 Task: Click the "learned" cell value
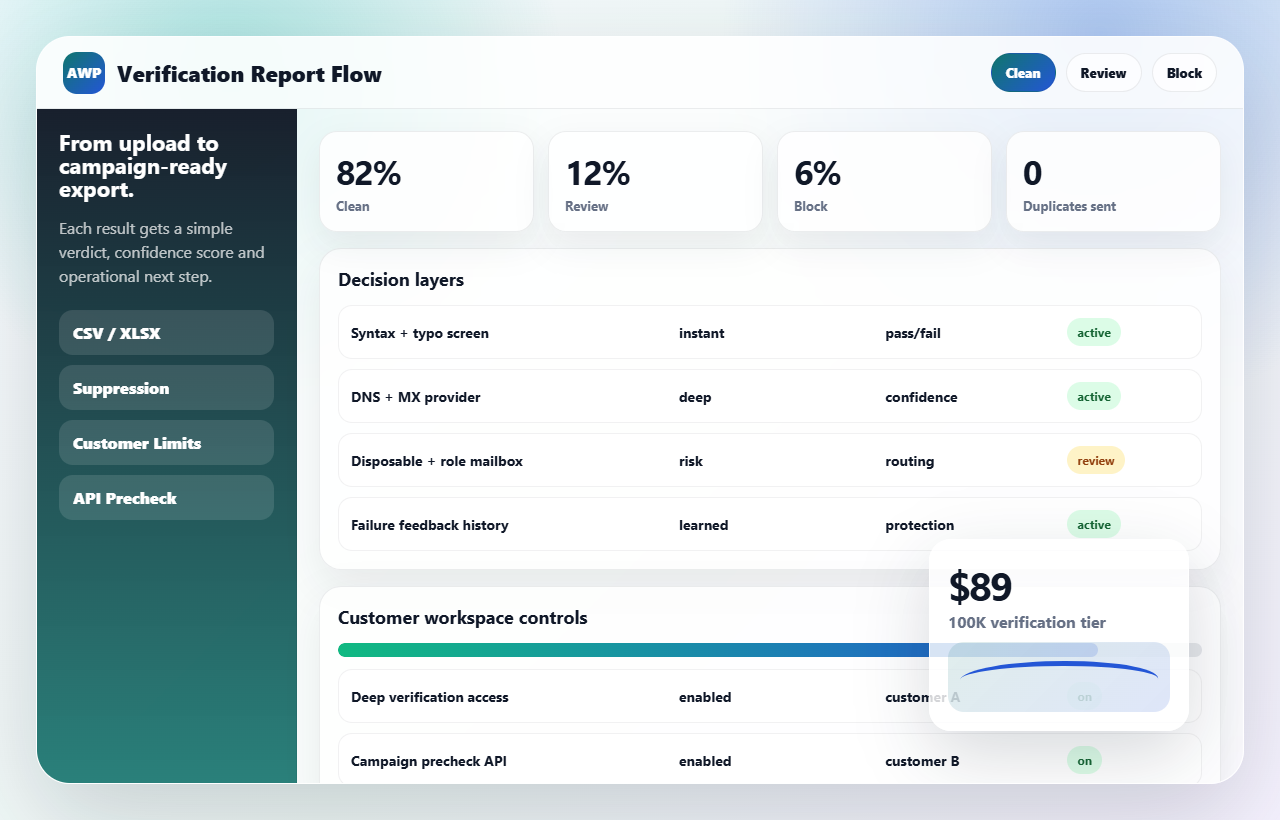tap(704, 525)
